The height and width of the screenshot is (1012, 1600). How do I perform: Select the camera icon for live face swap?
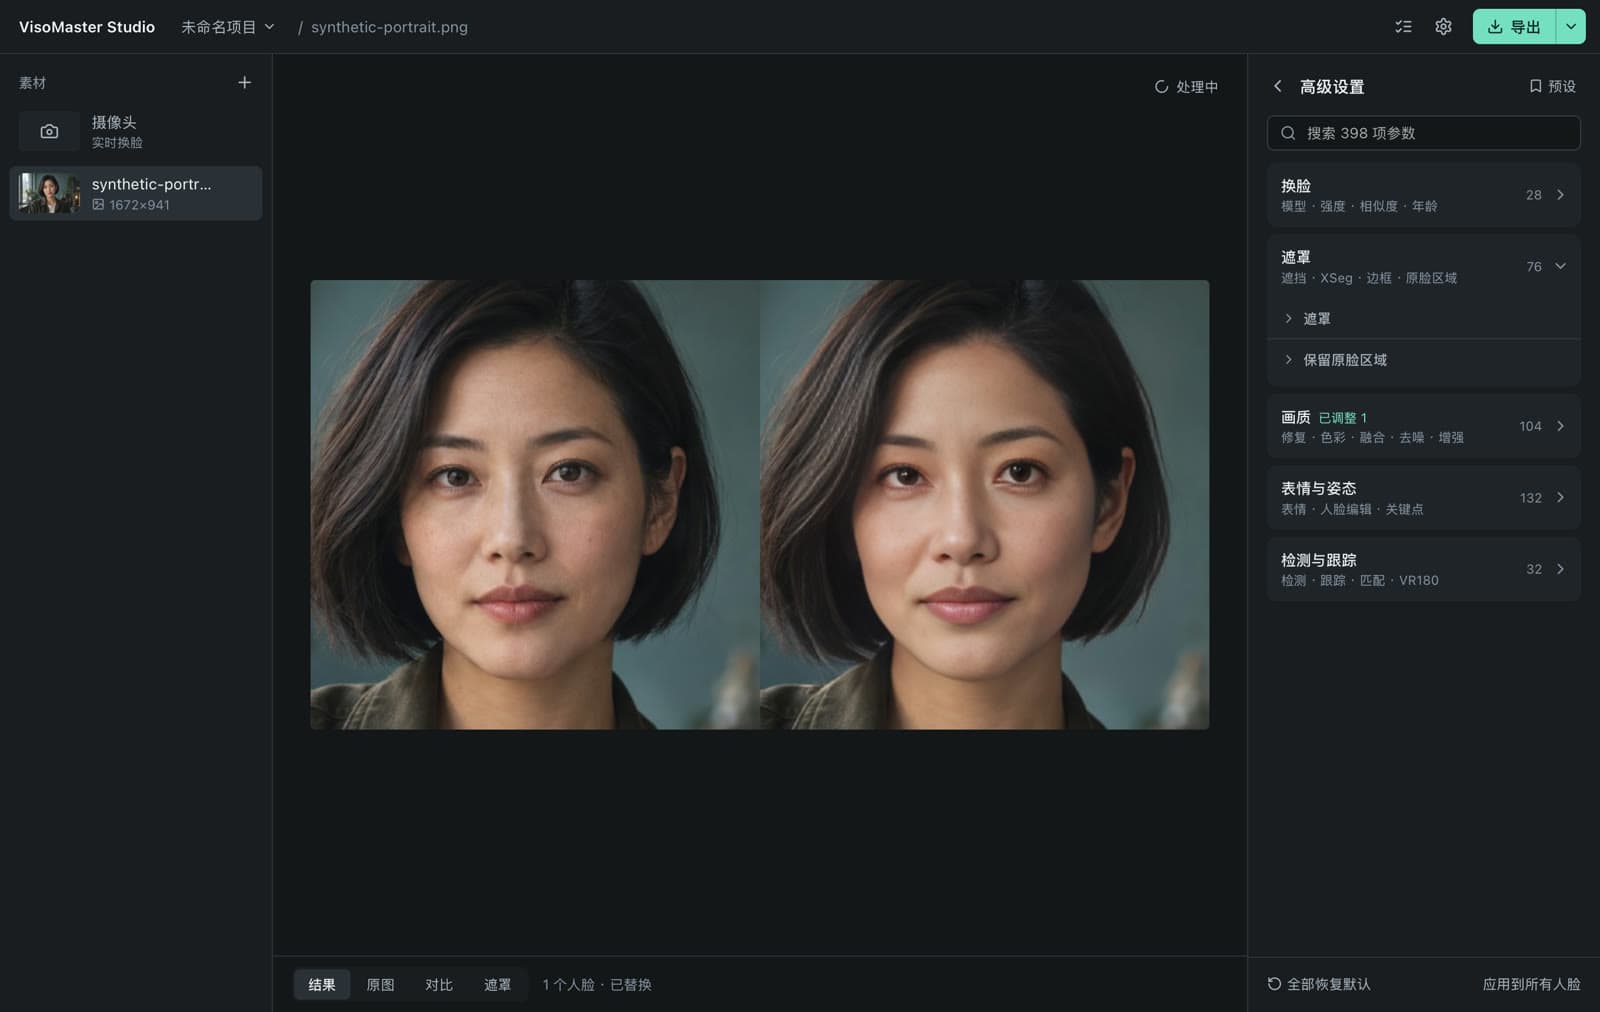point(49,132)
